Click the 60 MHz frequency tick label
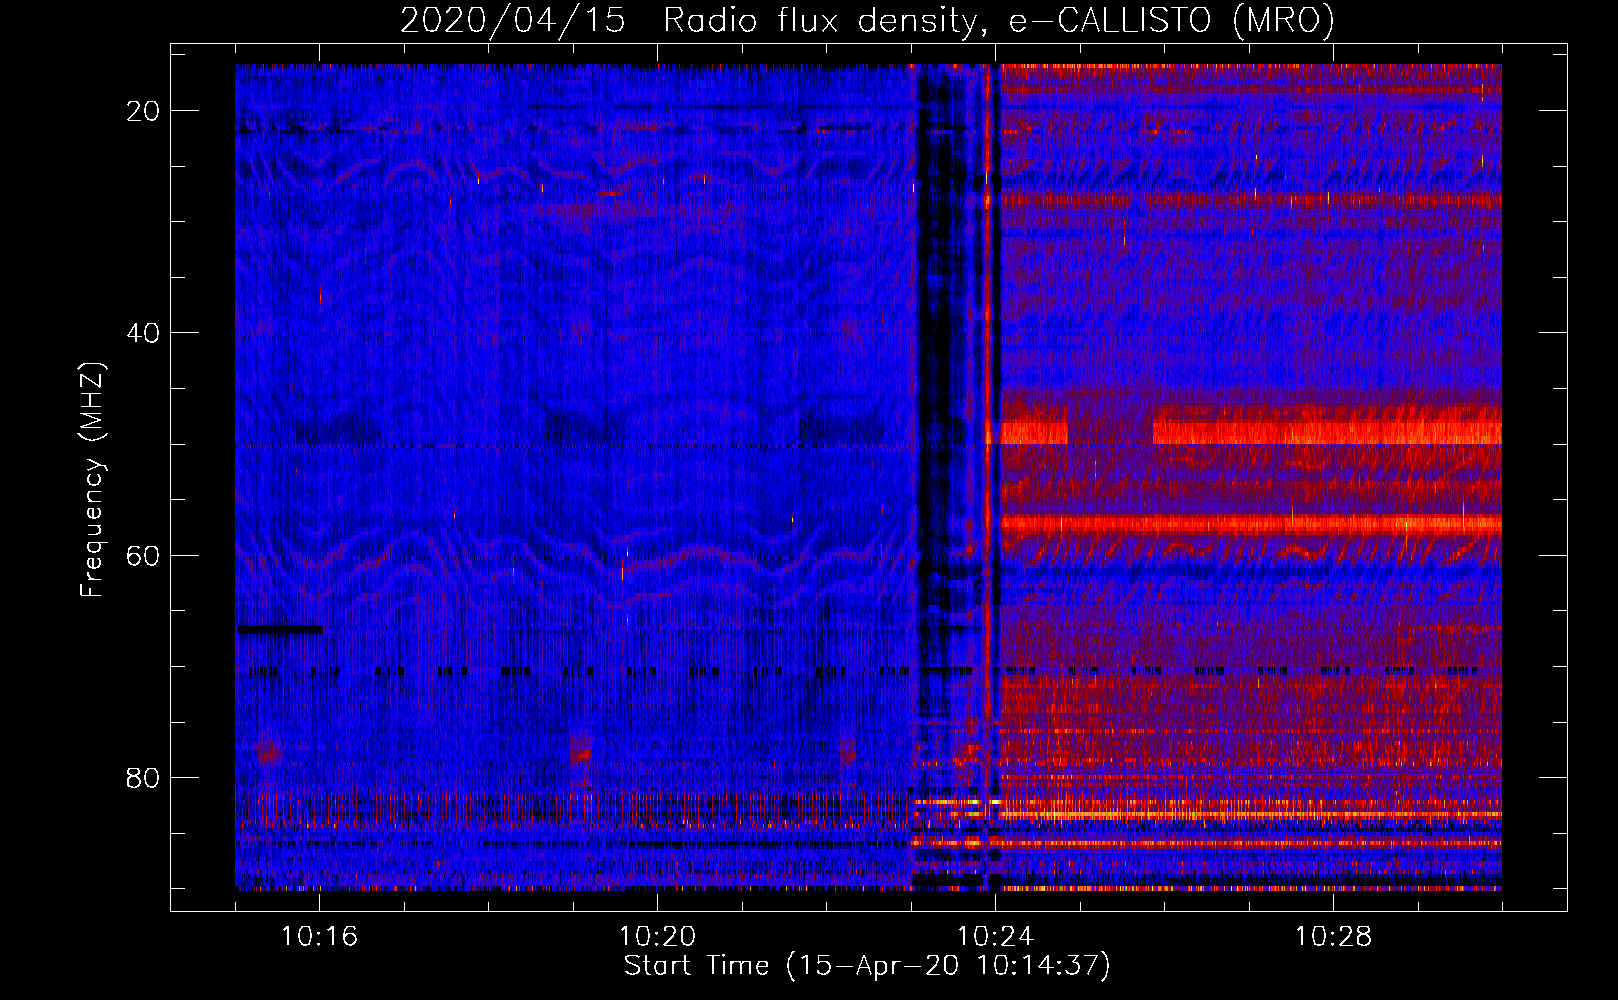 point(143,555)
